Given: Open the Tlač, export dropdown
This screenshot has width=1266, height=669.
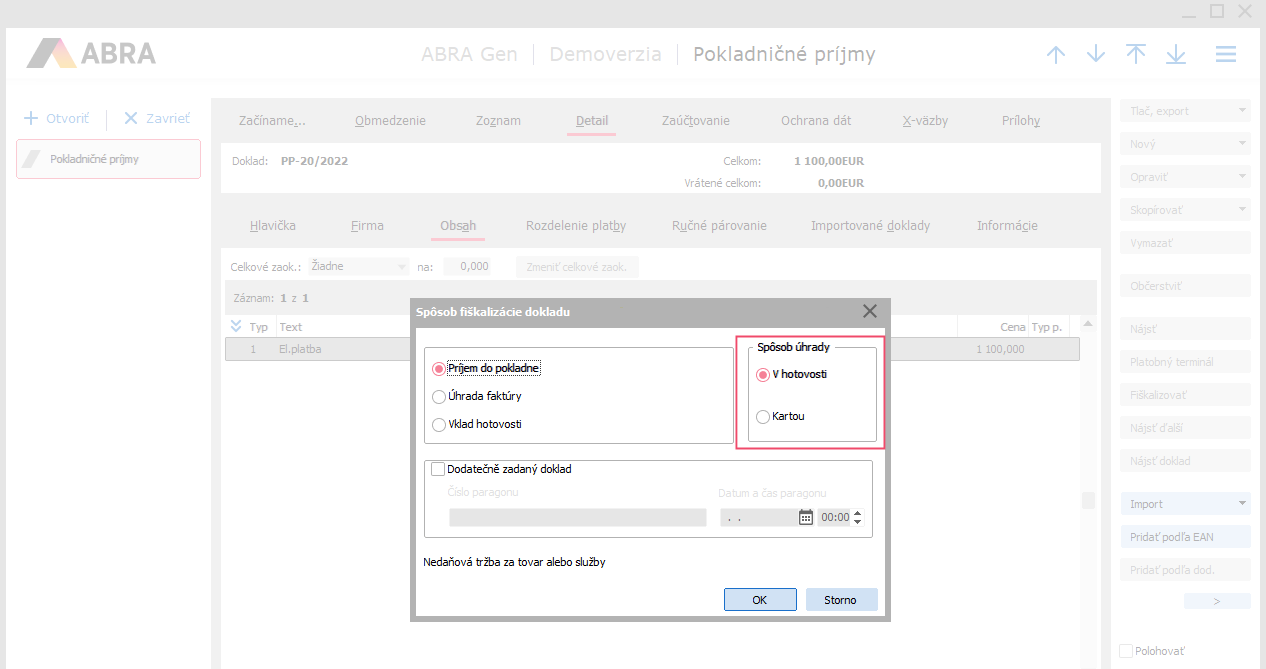Looking at the screenshot, I should click(x=1243, y=111).
